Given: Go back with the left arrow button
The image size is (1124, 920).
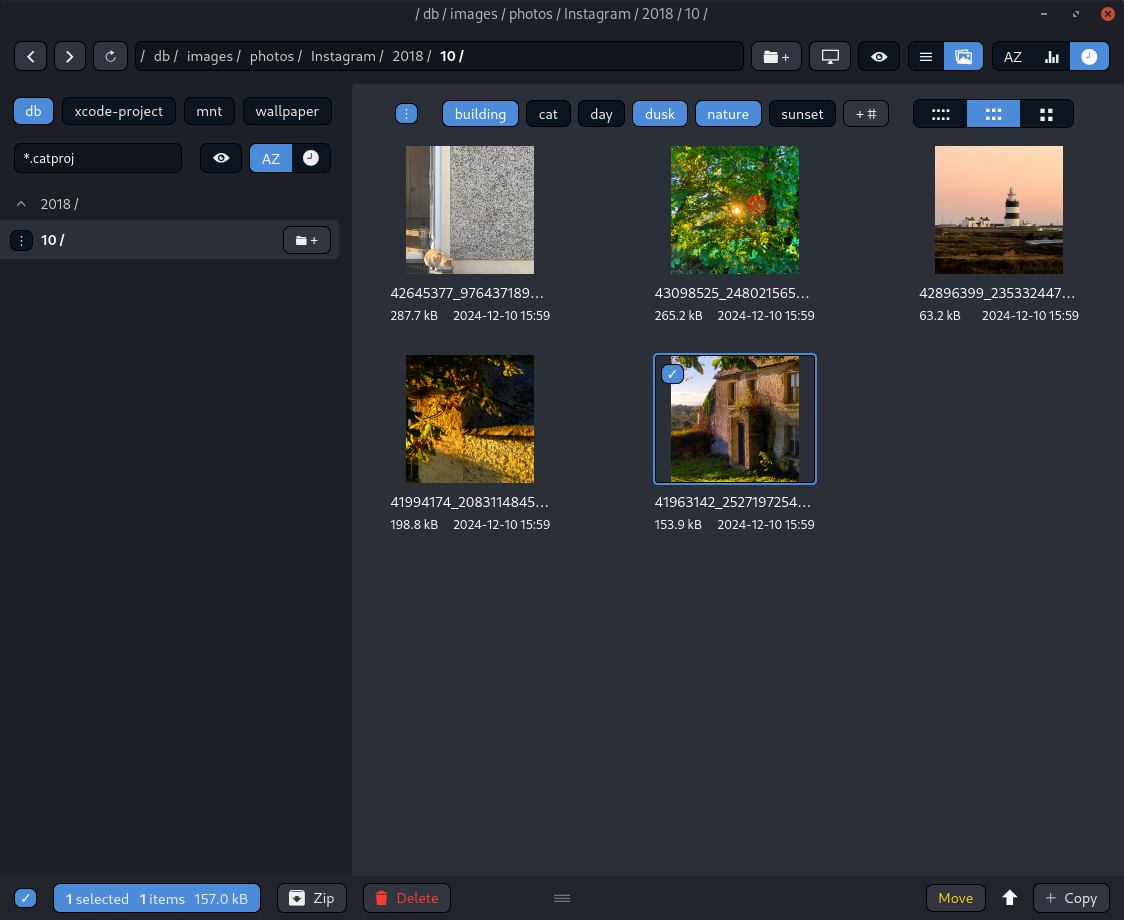Looking at the screenshot, I should [x=31, y=57].
